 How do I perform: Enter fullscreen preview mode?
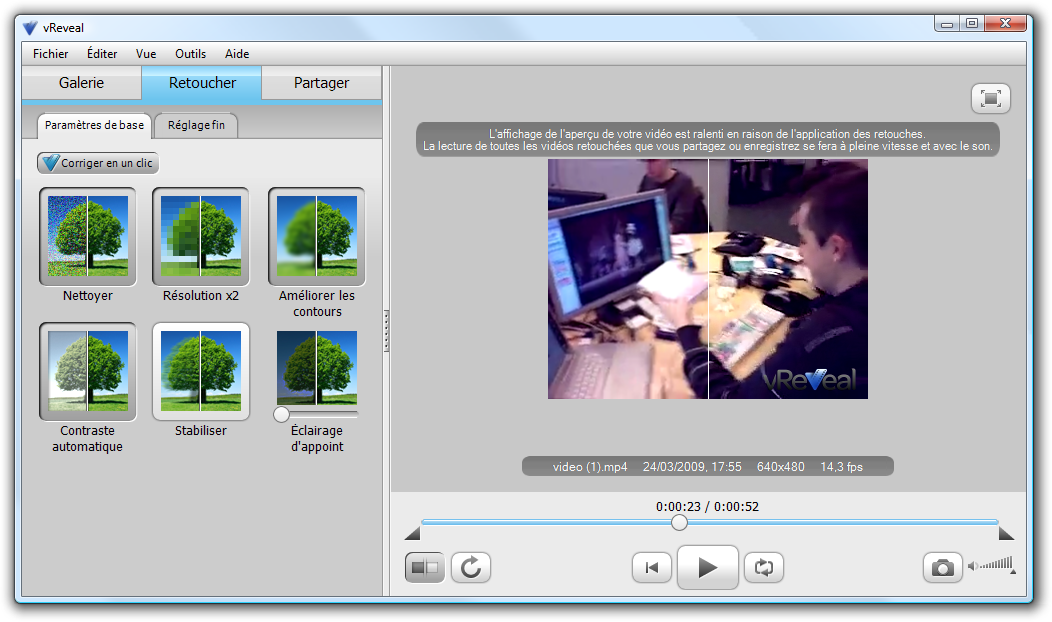point(990,99)
